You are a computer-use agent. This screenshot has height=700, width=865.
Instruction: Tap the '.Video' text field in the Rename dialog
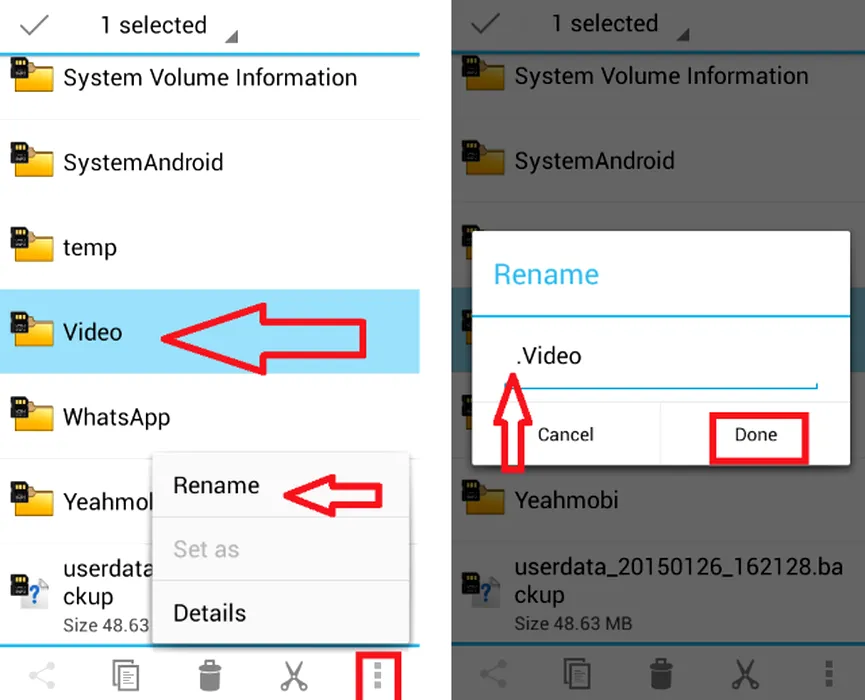point(660,360)
